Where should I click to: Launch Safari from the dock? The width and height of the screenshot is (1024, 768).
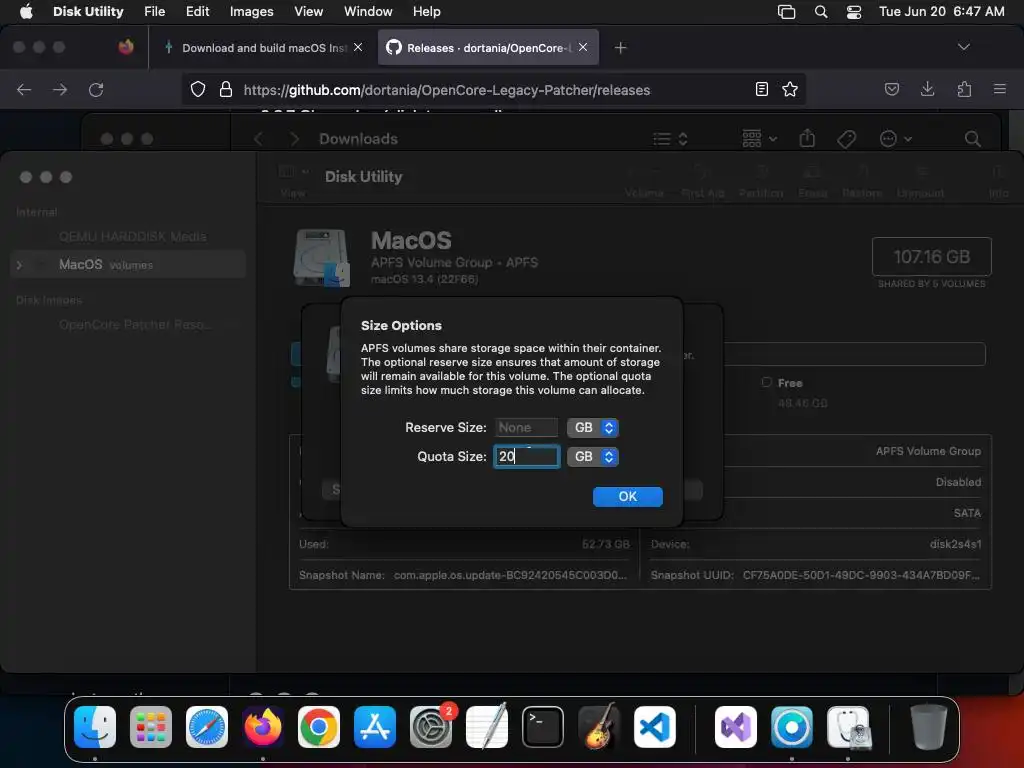click(x=207, y=727)
